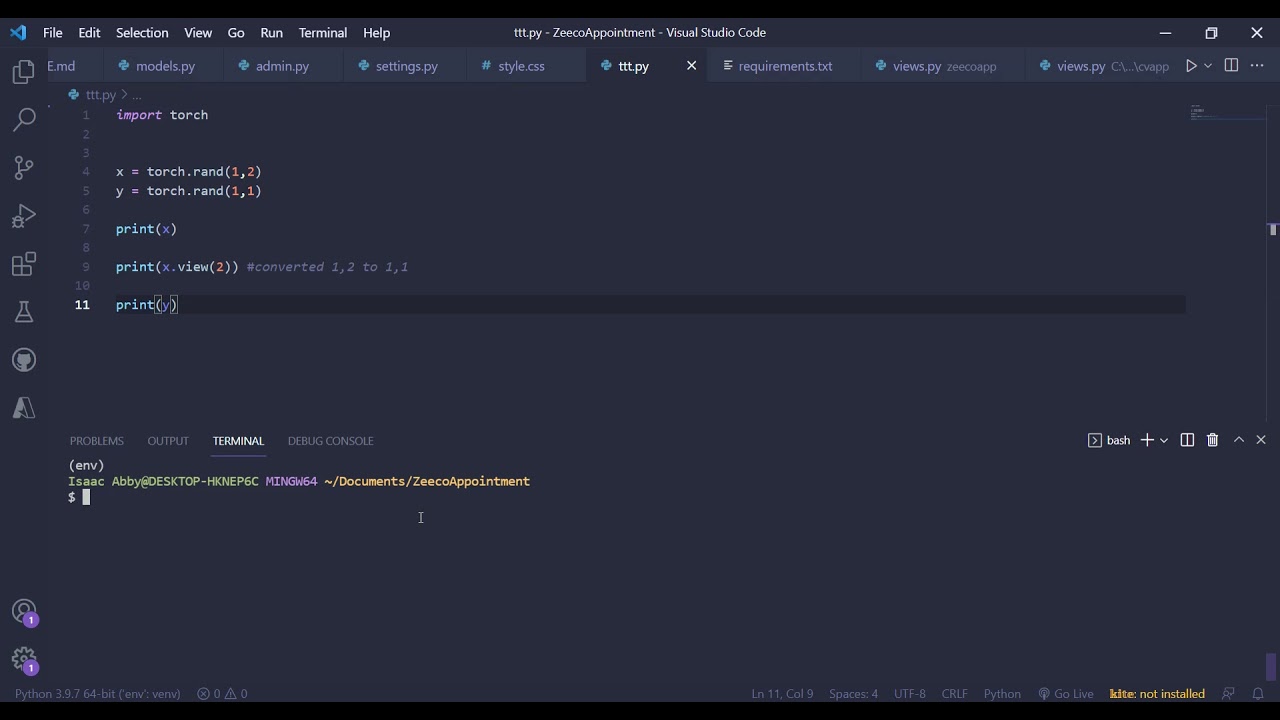The image size is (1280, 720).
Task: Open the View menu
Action: pos(198,32)
